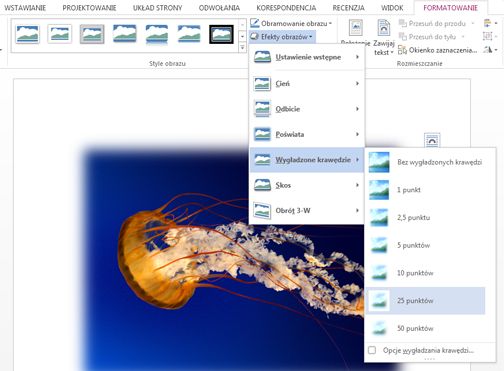Apply the second white-framed picture style
504x371 pixels.
coord(60,34)
